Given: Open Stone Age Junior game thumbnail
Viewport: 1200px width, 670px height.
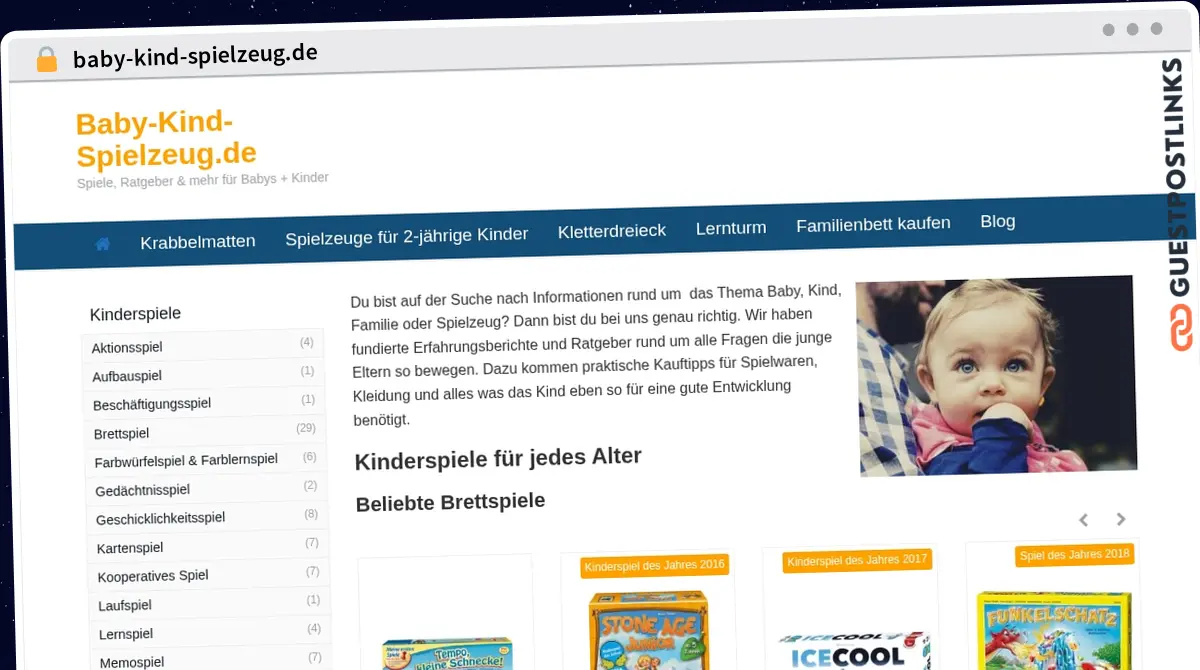Looking at the screenshot, I should point(649,630).
